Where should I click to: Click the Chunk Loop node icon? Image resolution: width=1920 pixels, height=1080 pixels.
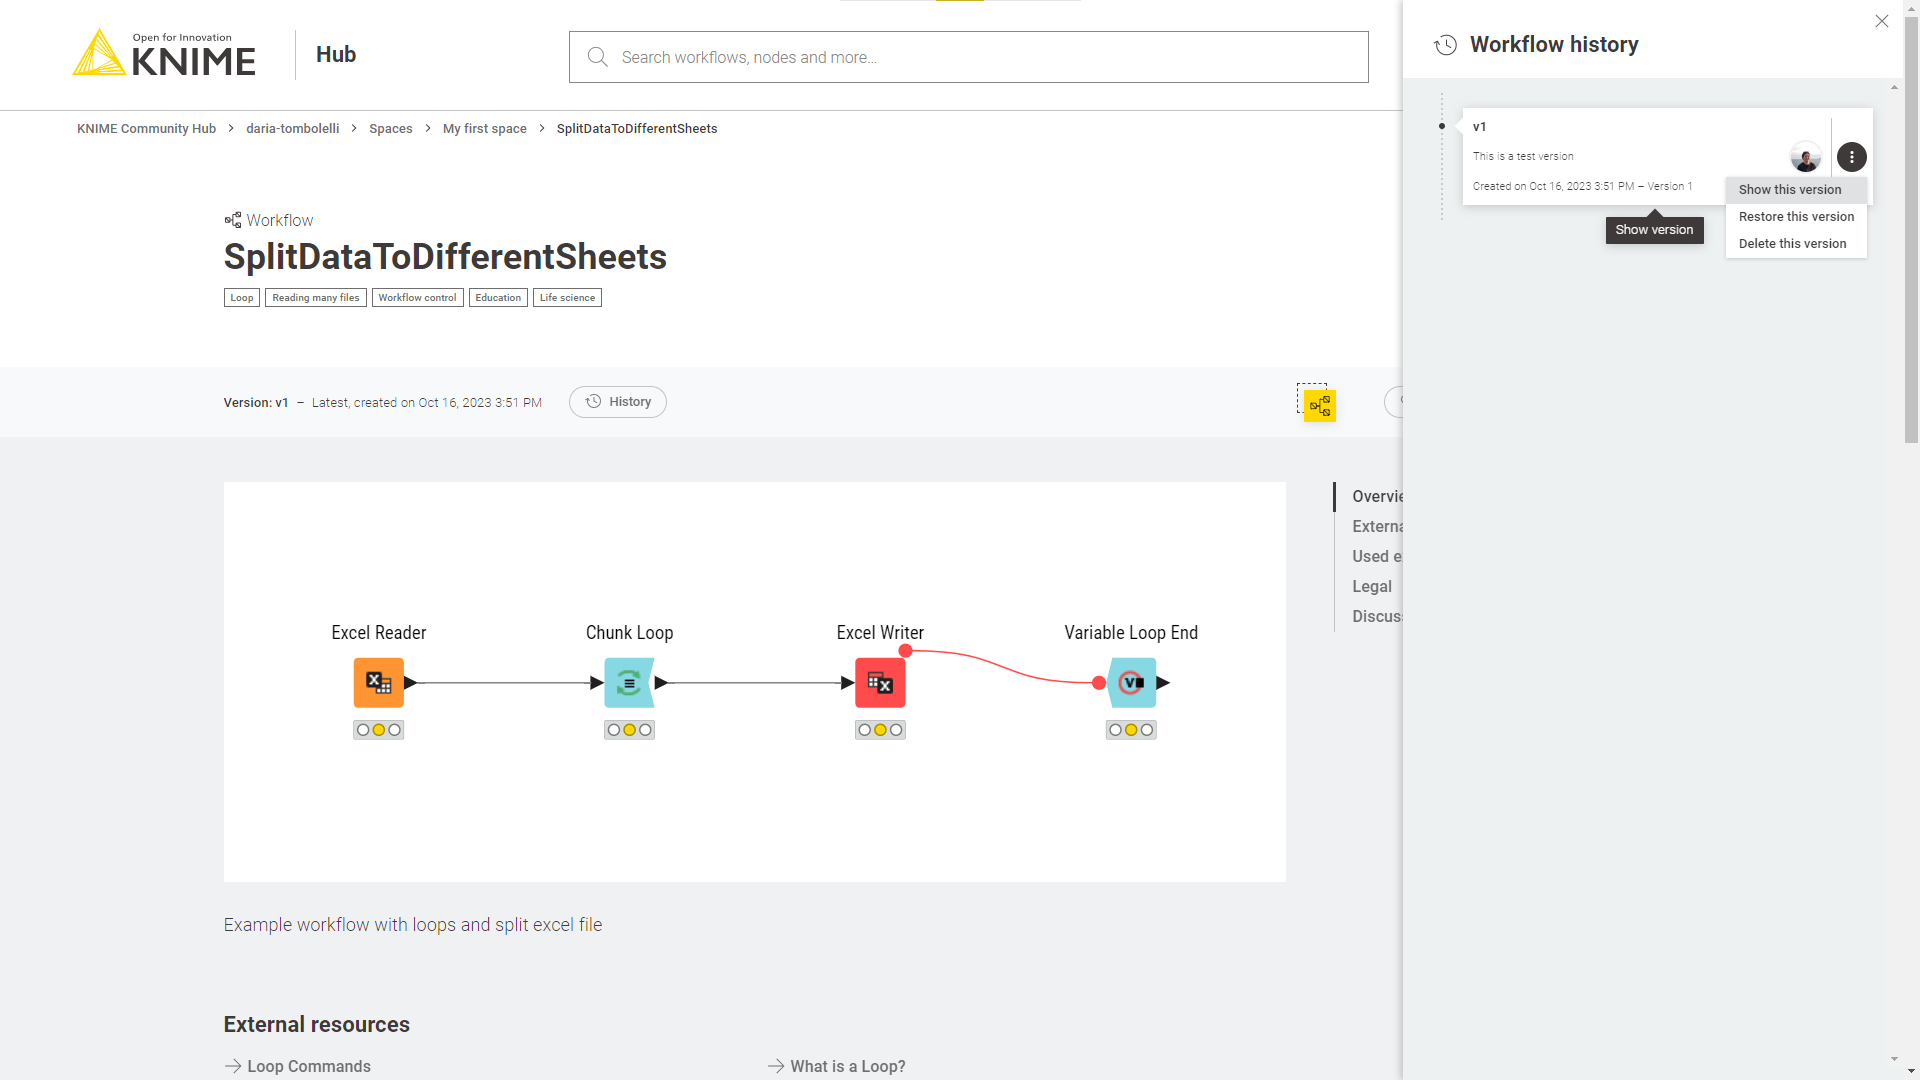tap(629, 683)
